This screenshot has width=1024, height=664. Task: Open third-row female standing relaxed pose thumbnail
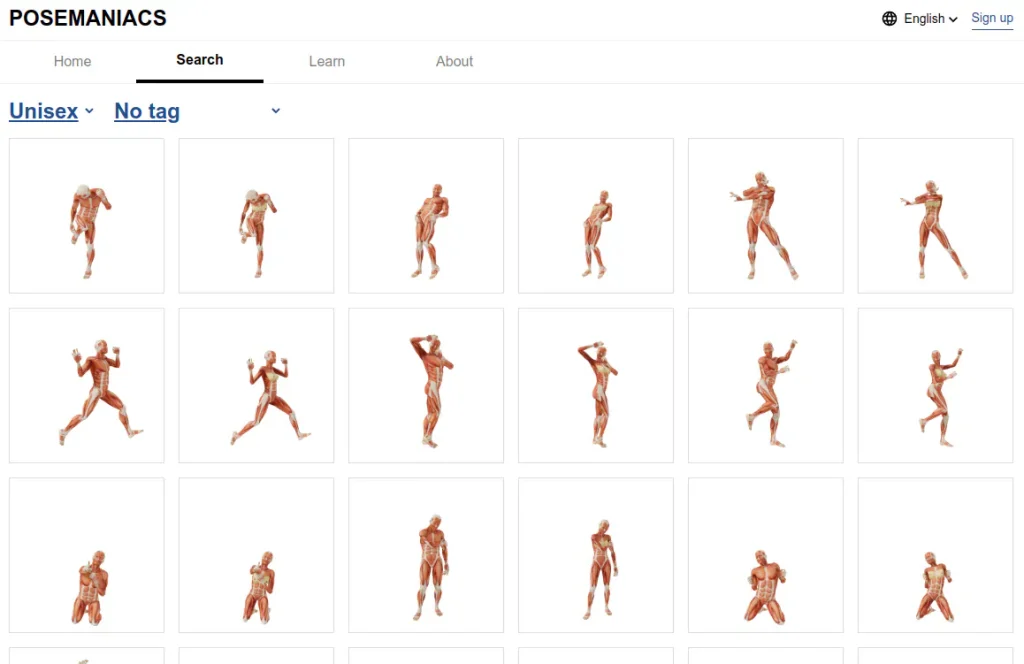(596, 555)
